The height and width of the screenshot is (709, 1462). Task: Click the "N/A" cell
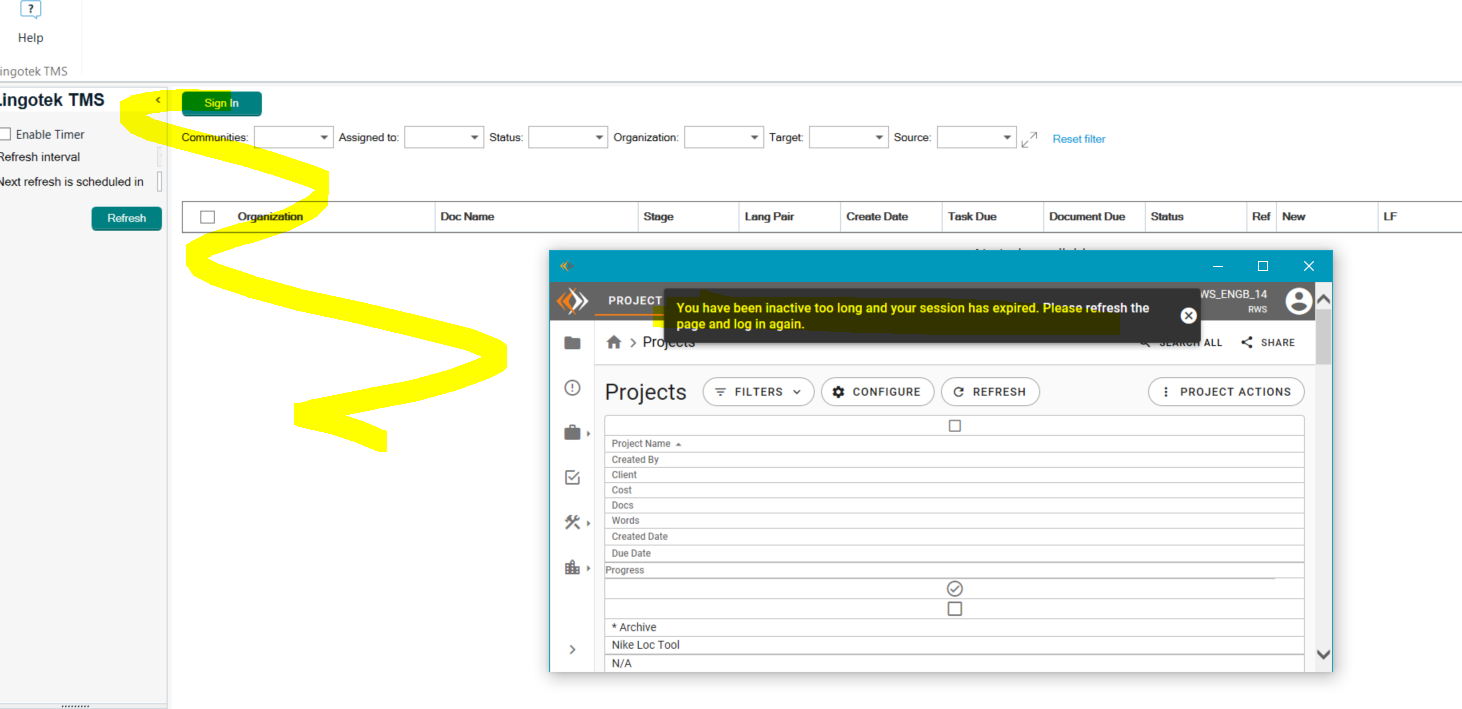(954, 663)
